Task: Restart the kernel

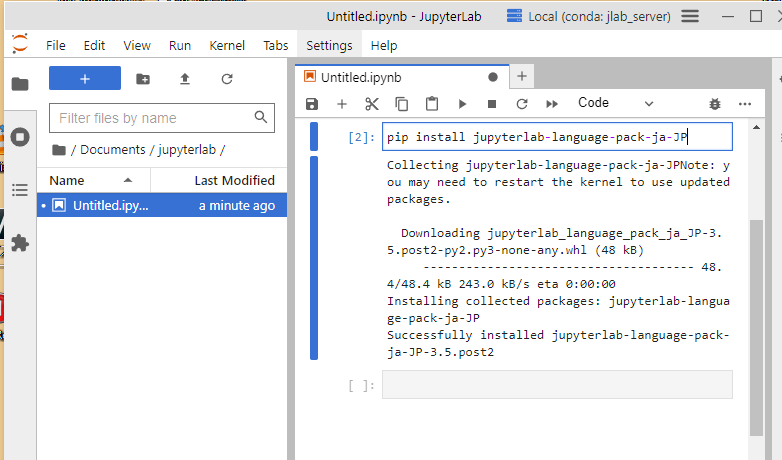Action: [521, 104]
